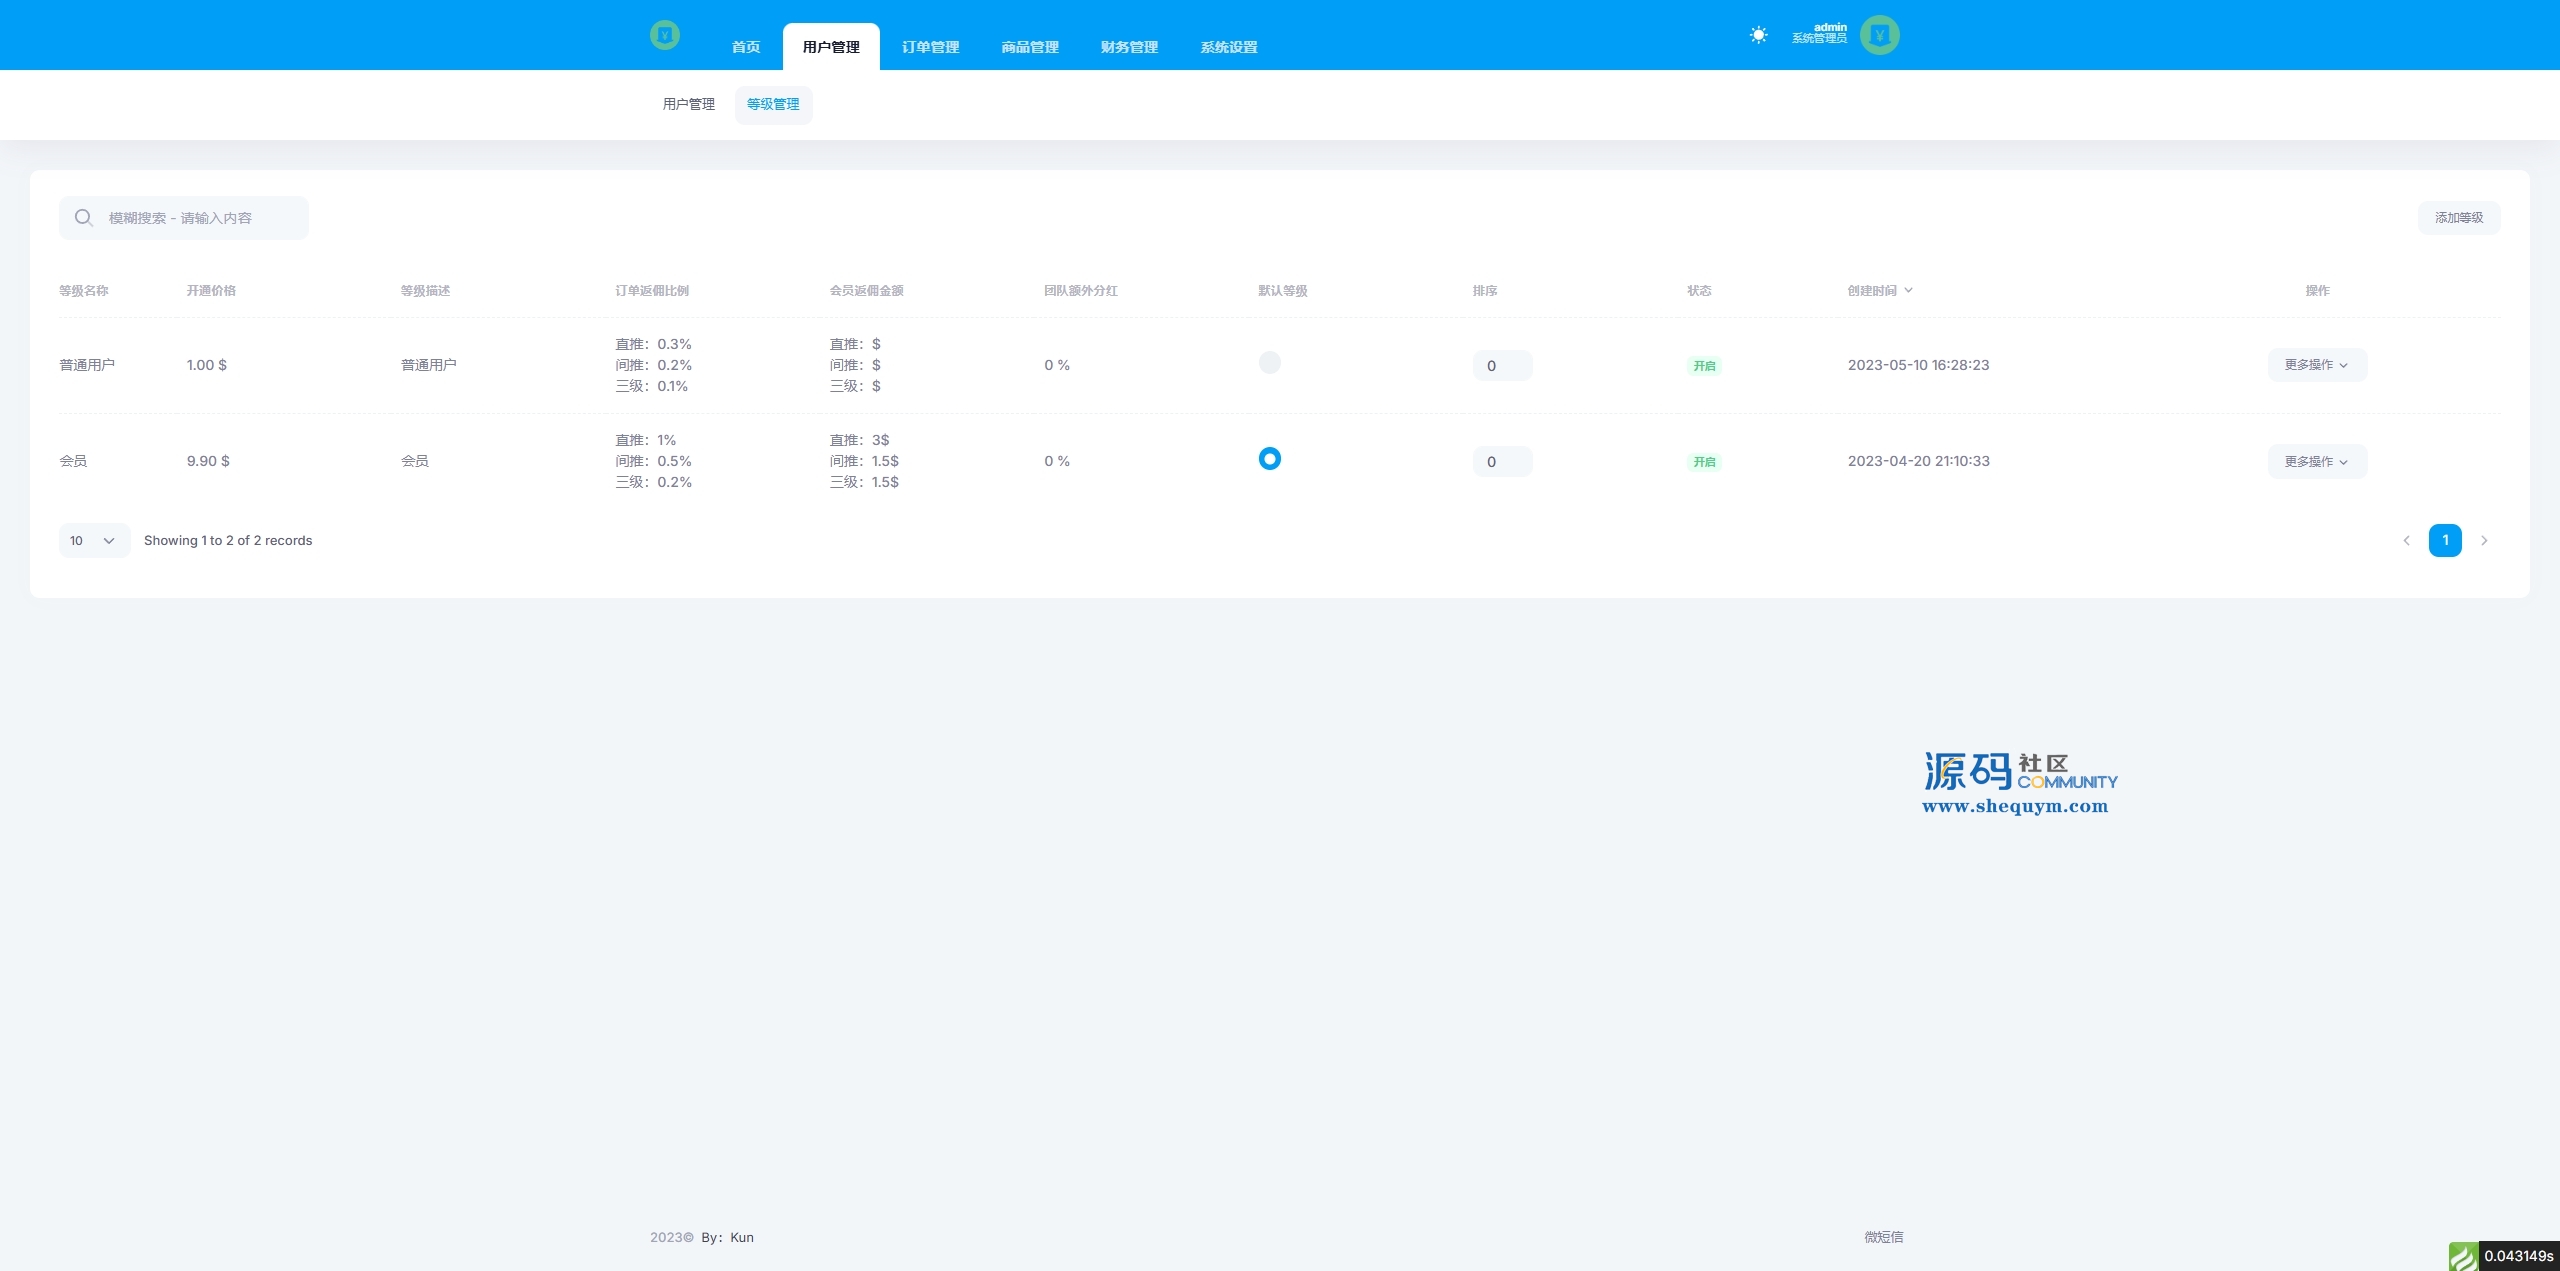Open the 10 per-page size dropdown
The height and width of the screenshot is (1271, 2560).
point(94,541)
